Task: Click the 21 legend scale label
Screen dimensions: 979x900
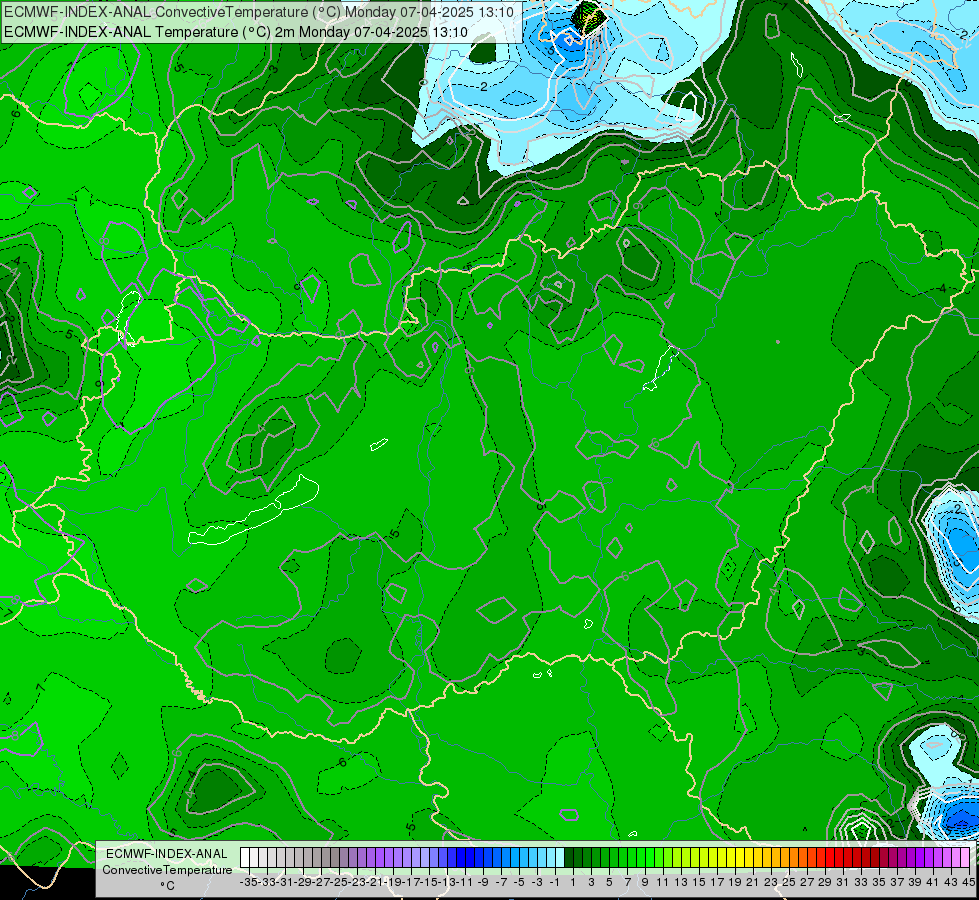Action: pos(752,882)
